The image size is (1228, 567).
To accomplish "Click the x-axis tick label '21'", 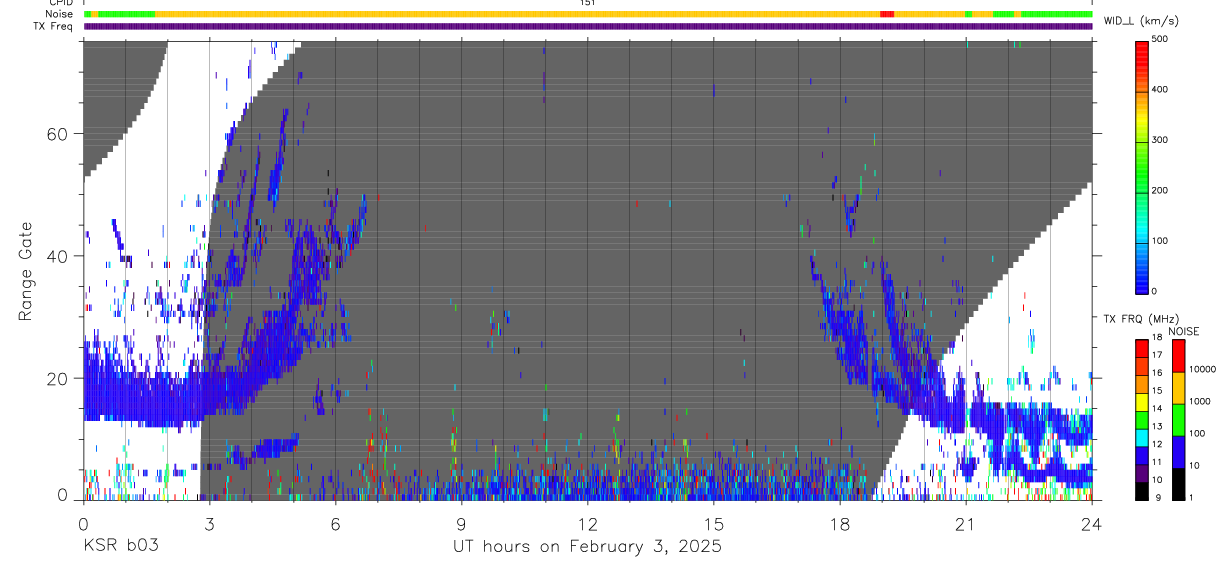I will point(965,523).
